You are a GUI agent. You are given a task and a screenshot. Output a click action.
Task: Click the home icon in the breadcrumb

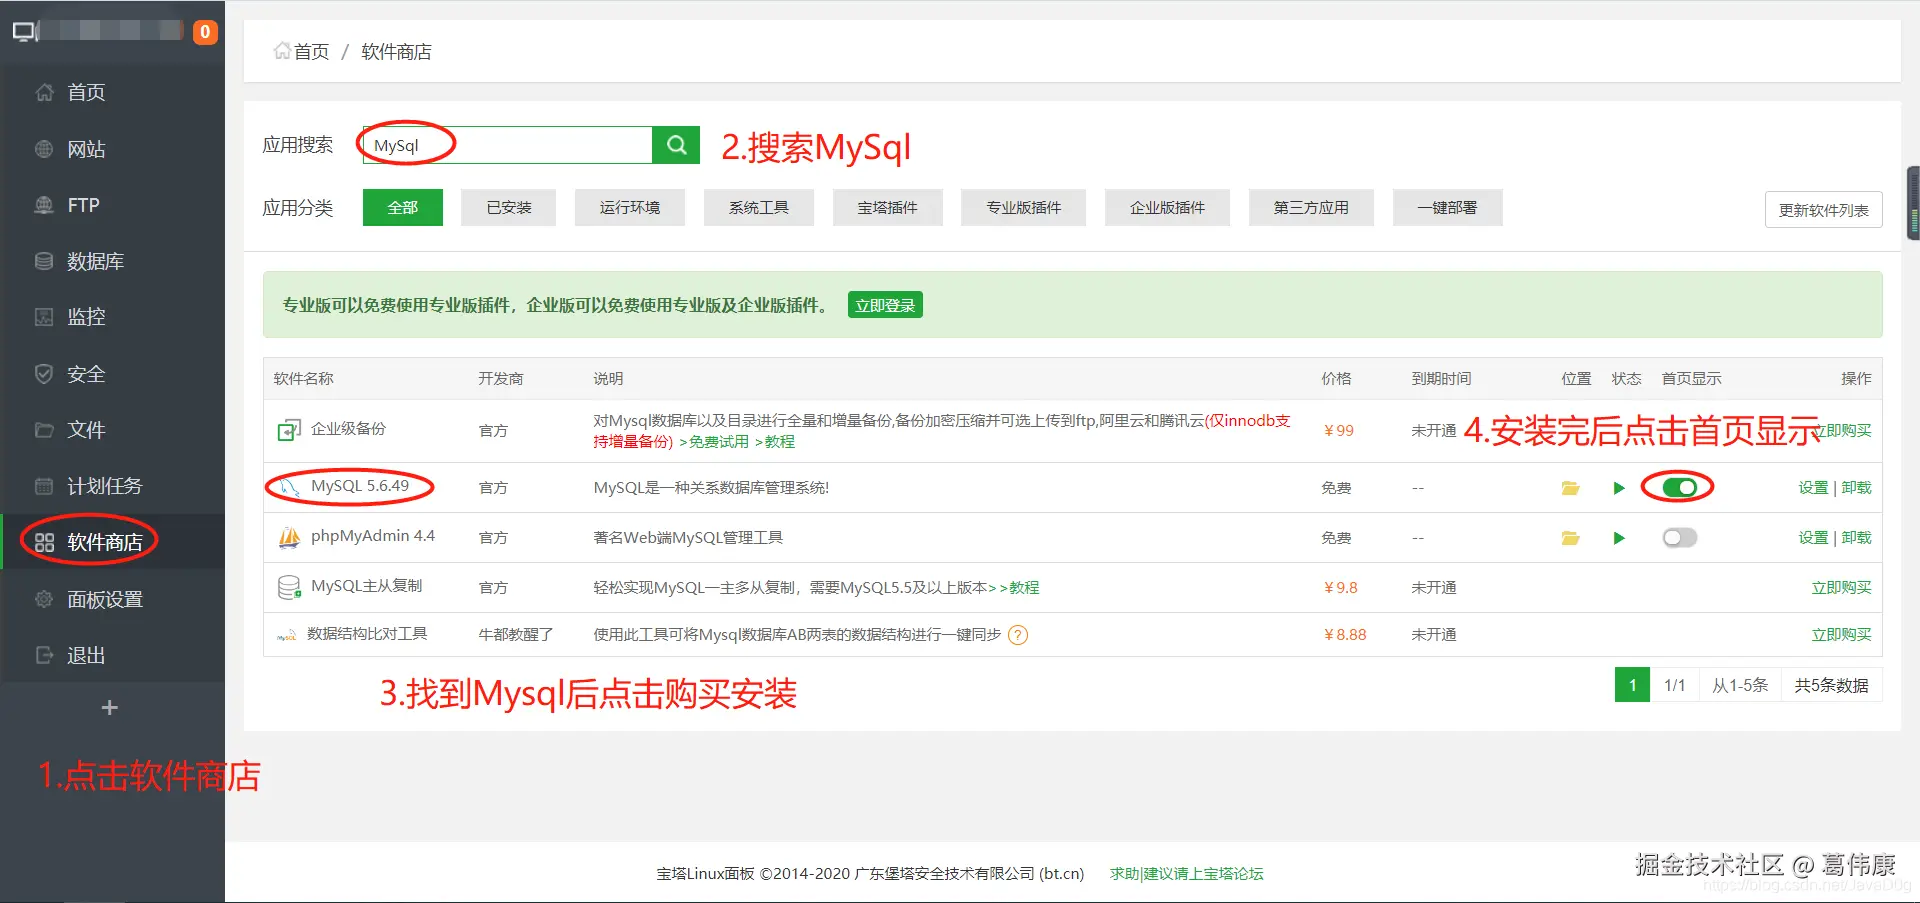[x=282, y=51]
